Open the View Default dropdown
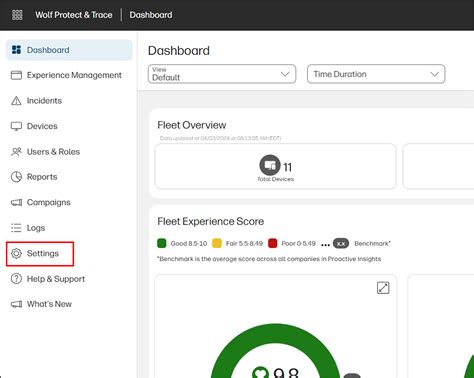The width and height of the screenshot is (474, 378). click(x=222, y=74)
